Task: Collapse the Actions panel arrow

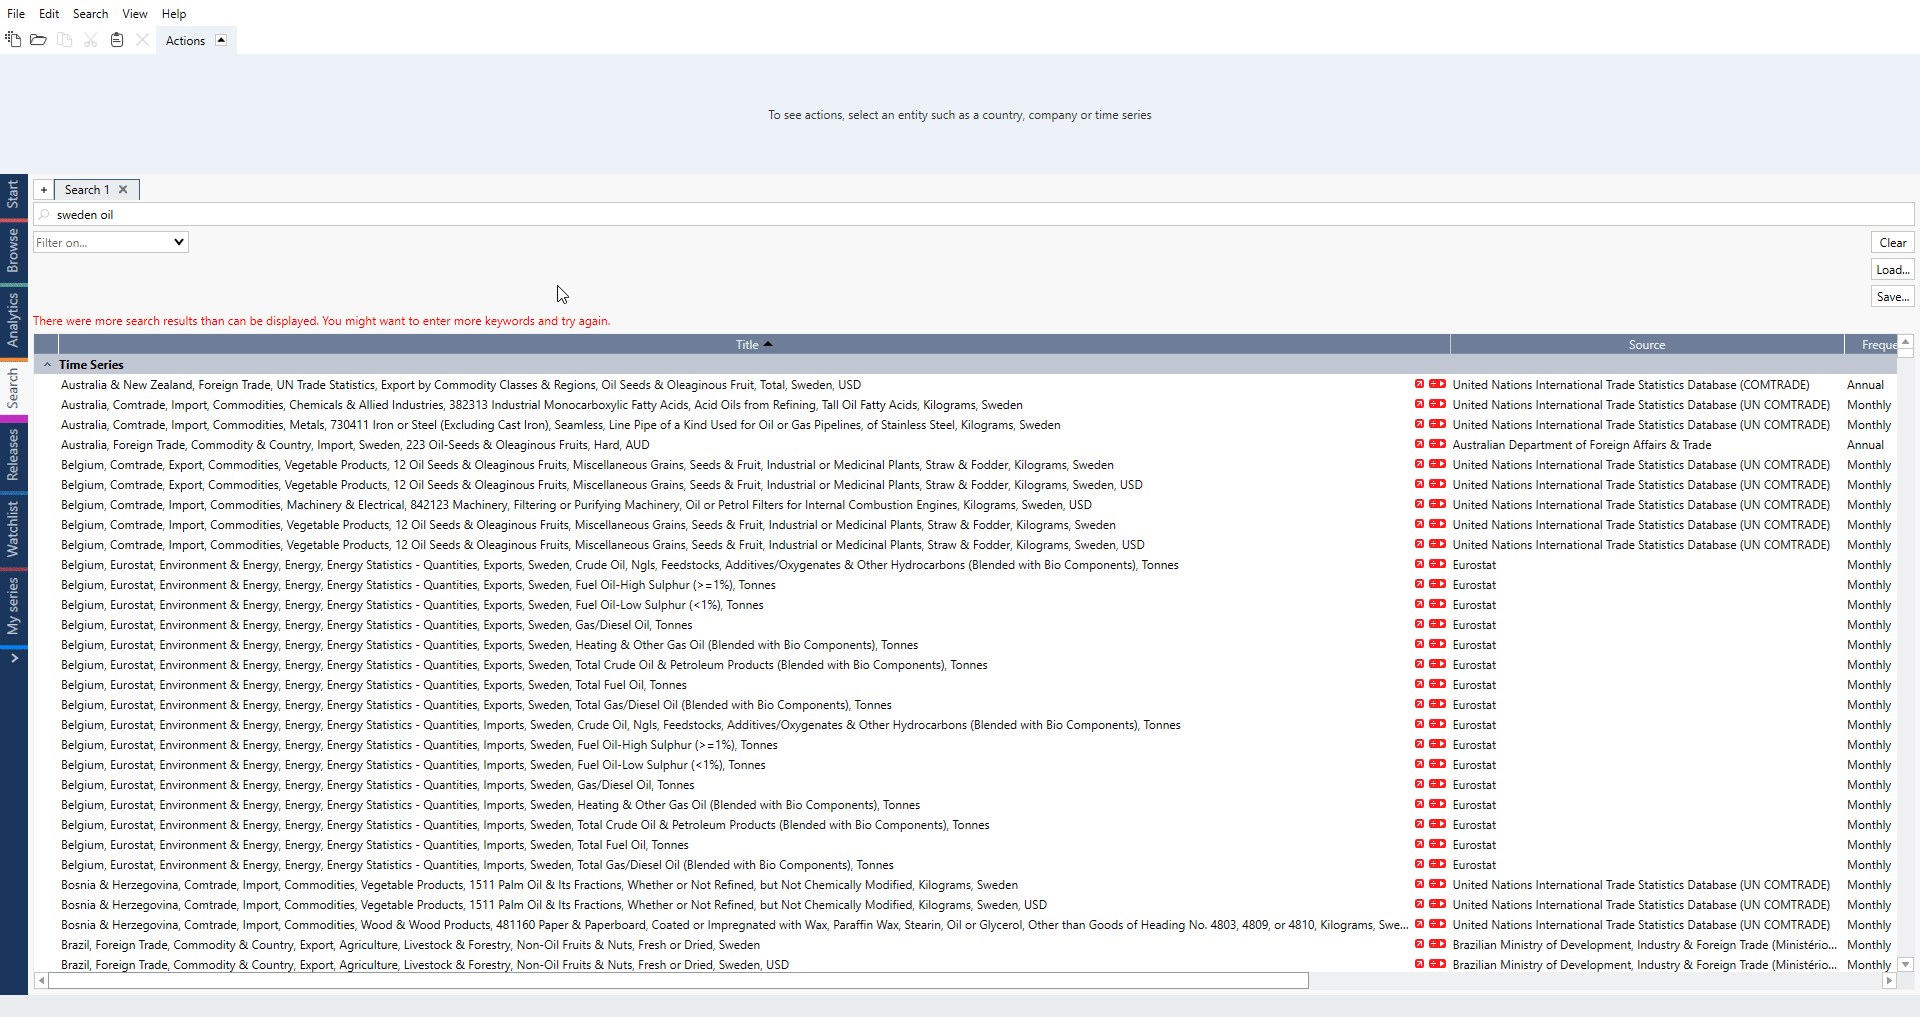Action: coord(221,40)
